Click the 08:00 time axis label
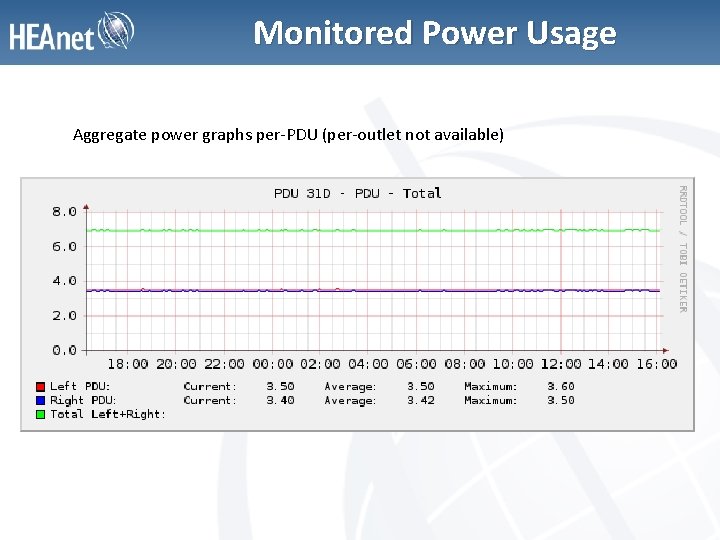The image size is (720, 540). 464,365
